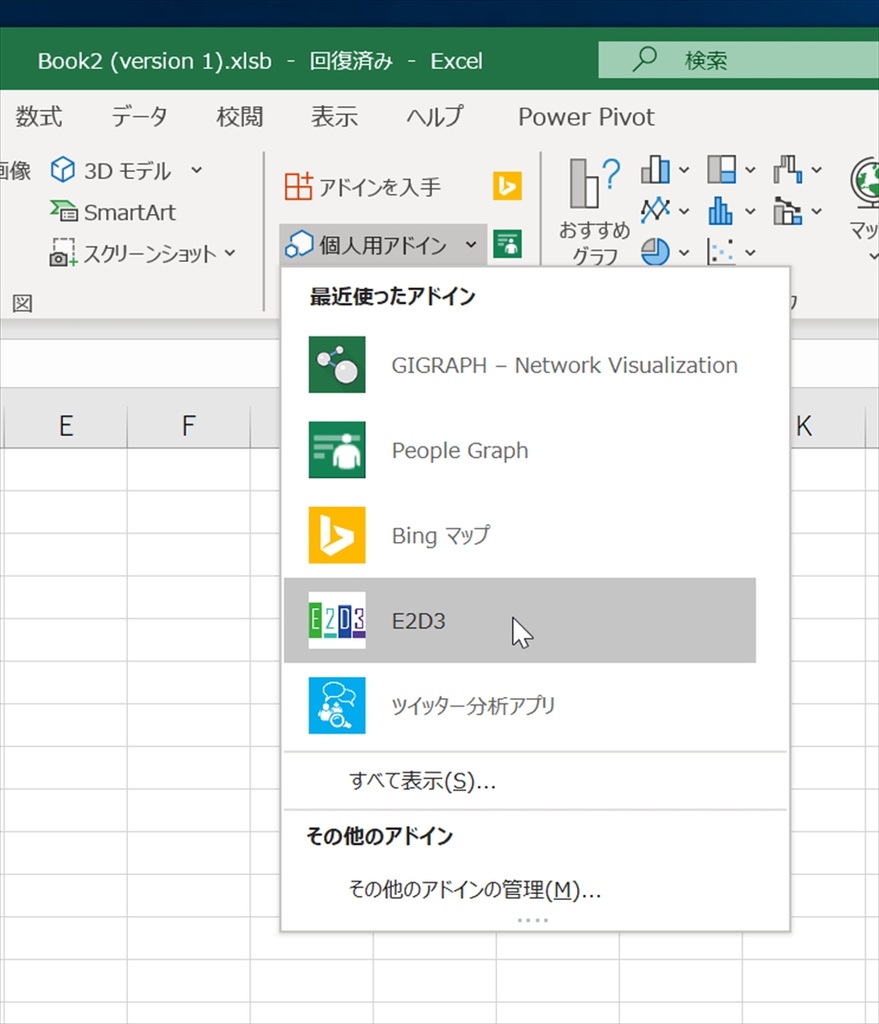Expand the waterfall chart dropdown arrow
Screen dimensions: 879x1024
pos(816,170)
